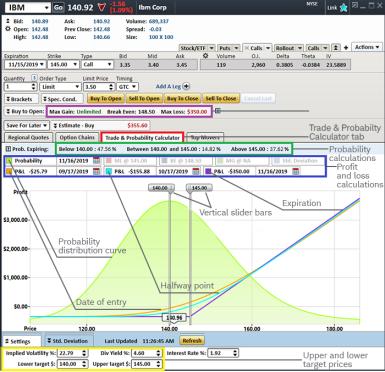The image size is (385, 372).
Task: Open the Actions menu
Action: coord(367,47)
